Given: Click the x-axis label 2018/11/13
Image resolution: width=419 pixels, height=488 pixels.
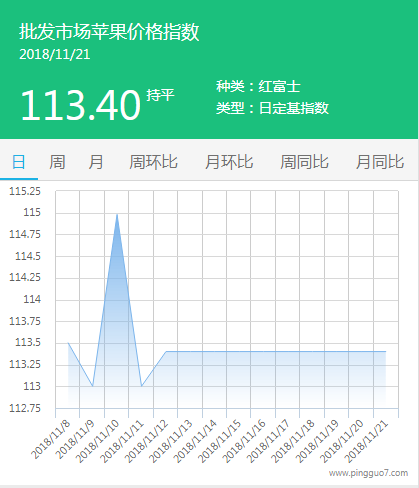Looking at the screenshot, I should (171, 442).
